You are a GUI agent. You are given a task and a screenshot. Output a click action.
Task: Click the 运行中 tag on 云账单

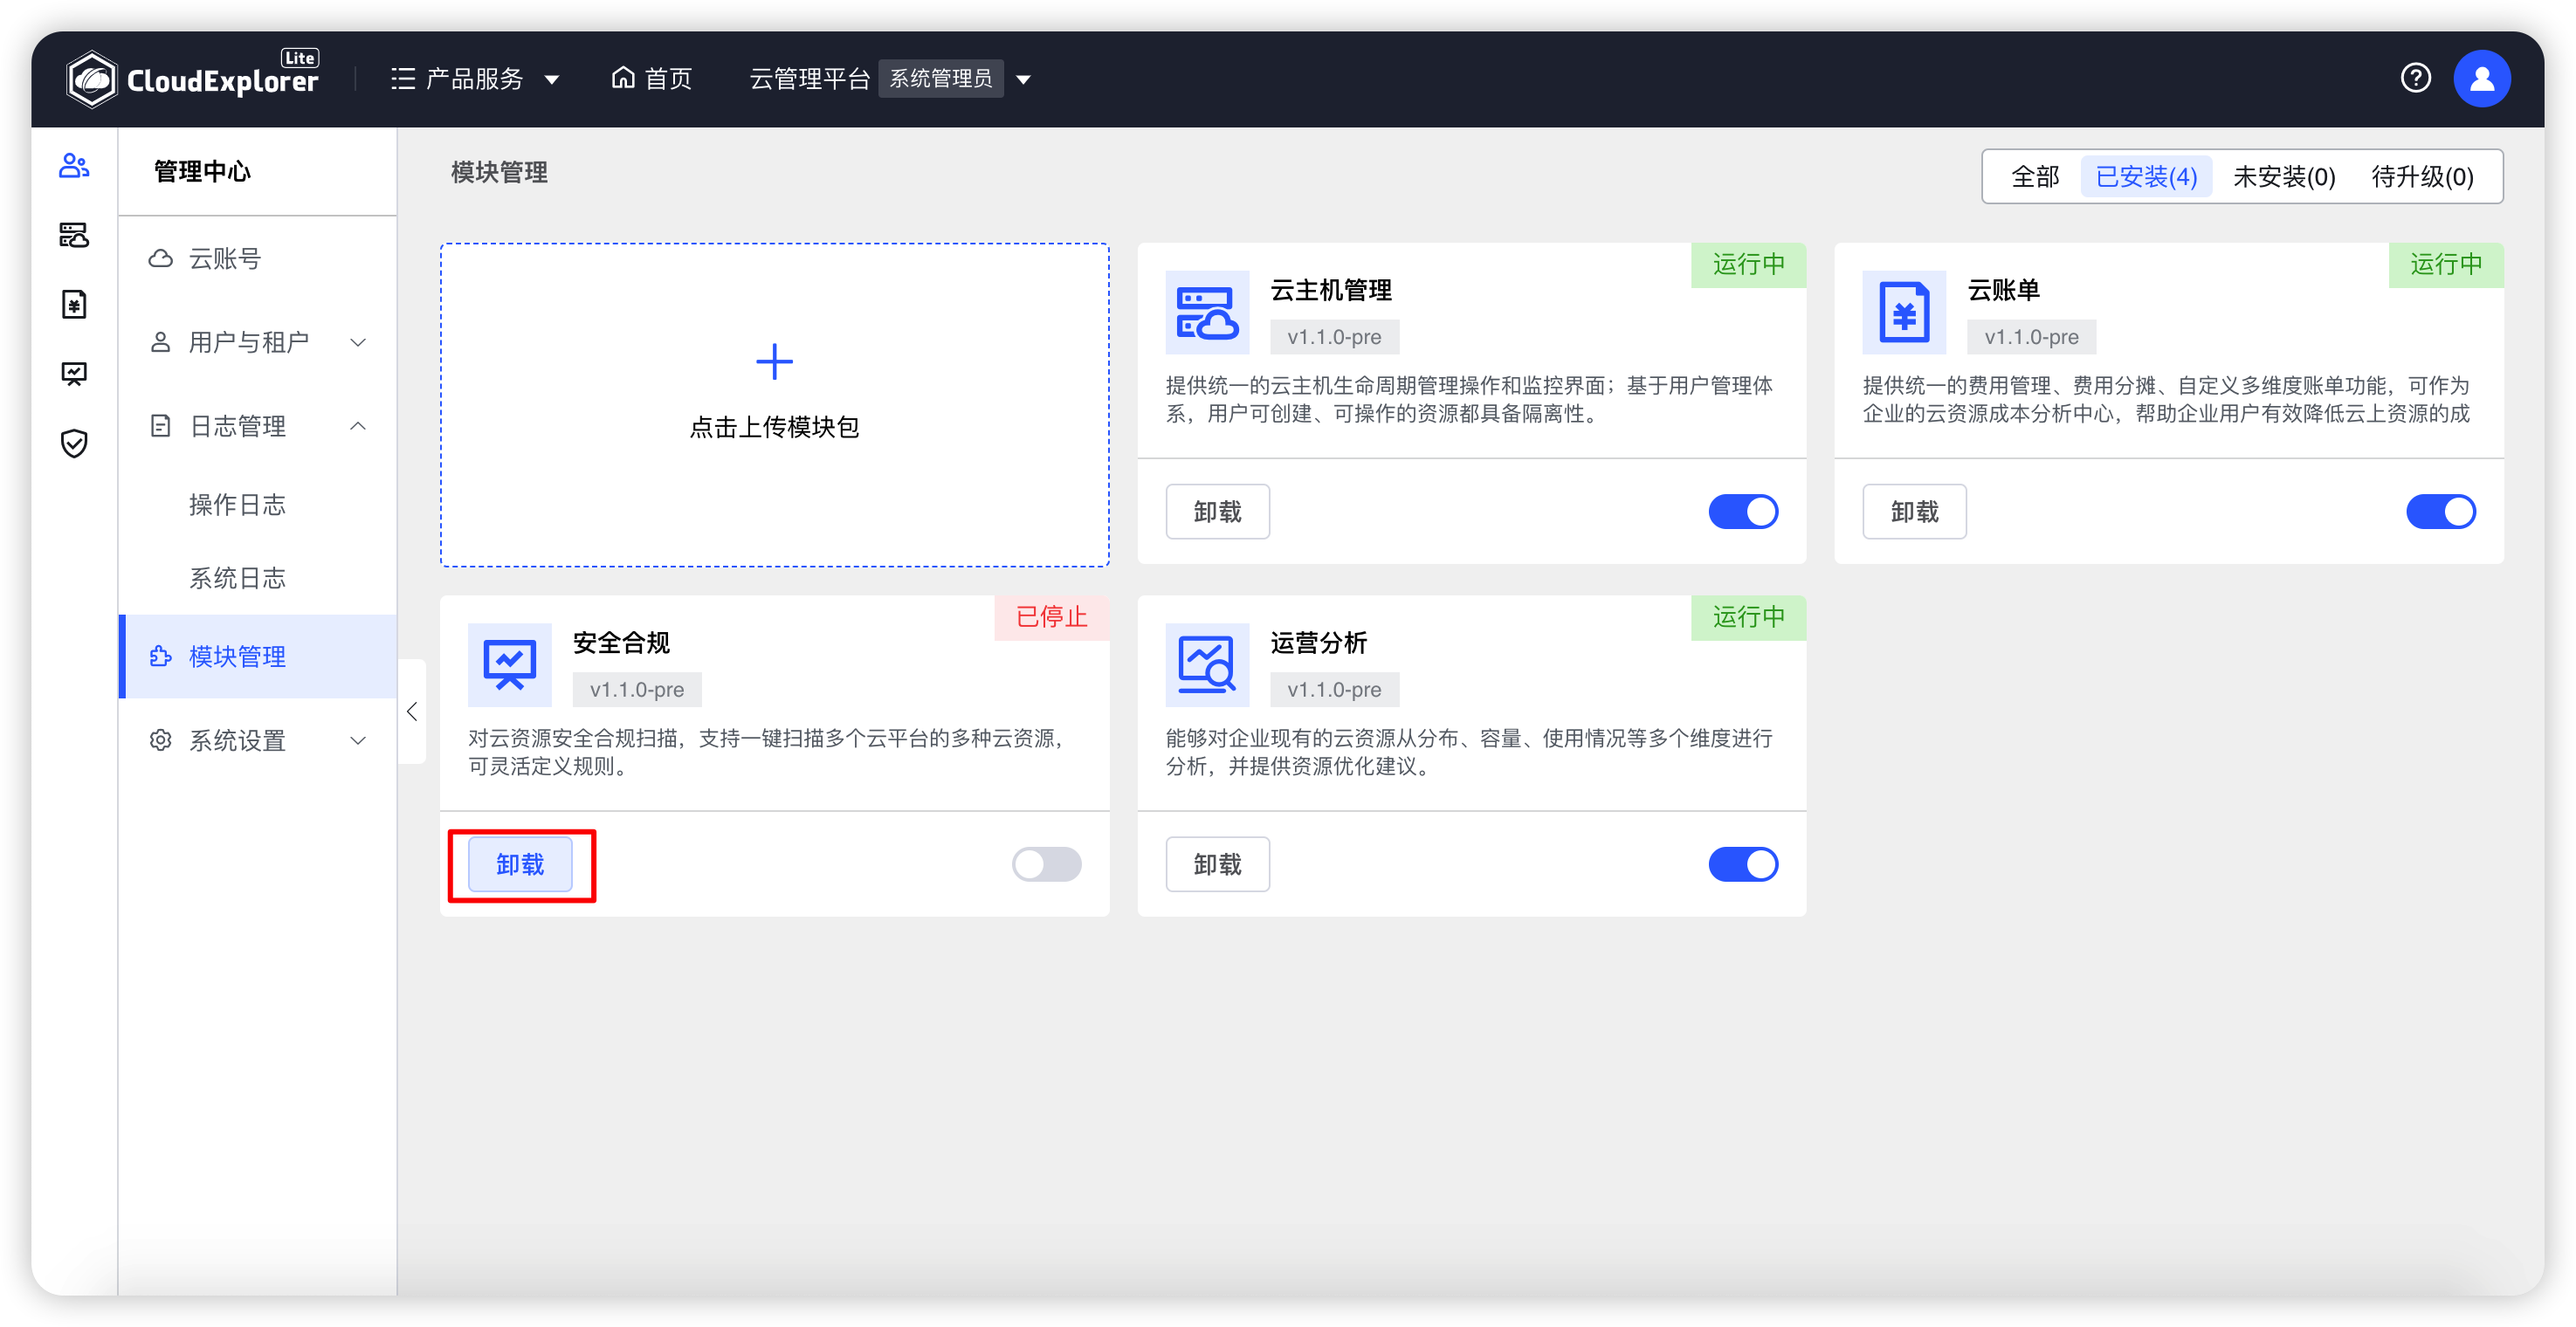2445,264
